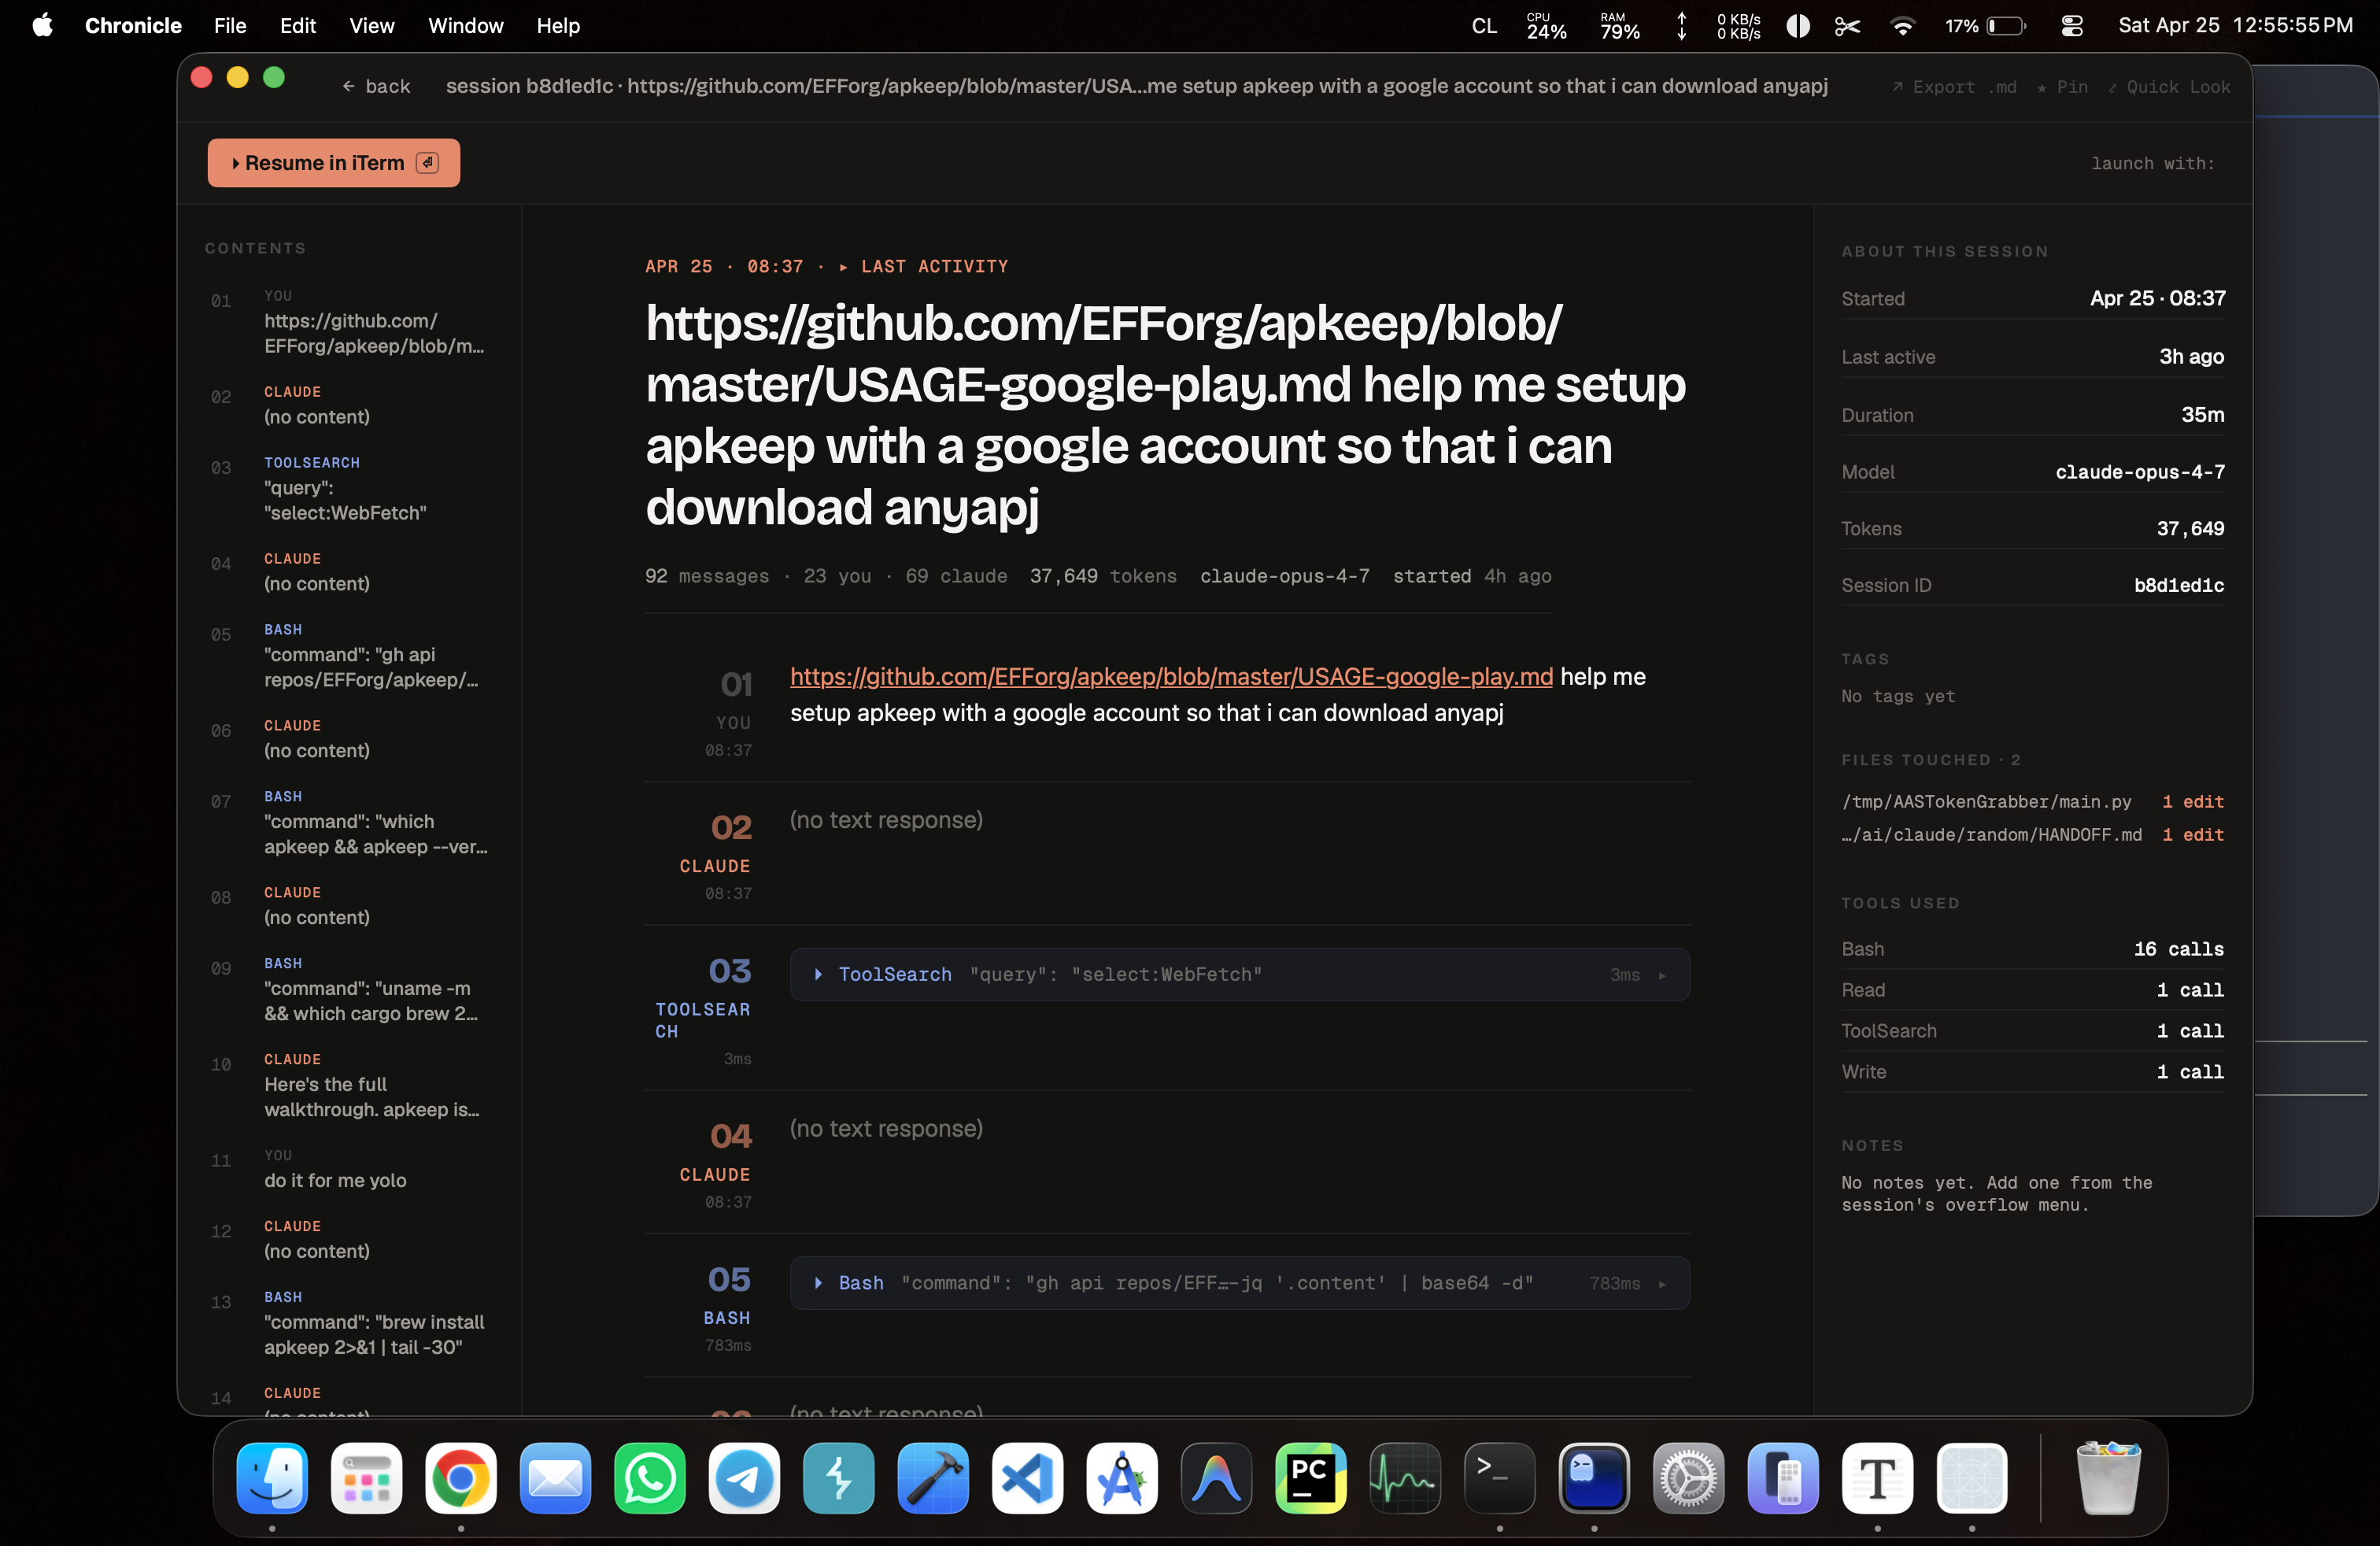Jump to contents item 09 uname -m command

350,990
